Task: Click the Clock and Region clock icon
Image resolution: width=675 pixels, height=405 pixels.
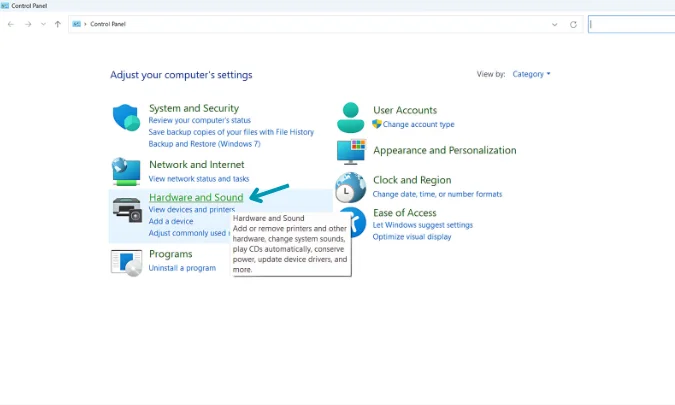Action: point(350,187)
